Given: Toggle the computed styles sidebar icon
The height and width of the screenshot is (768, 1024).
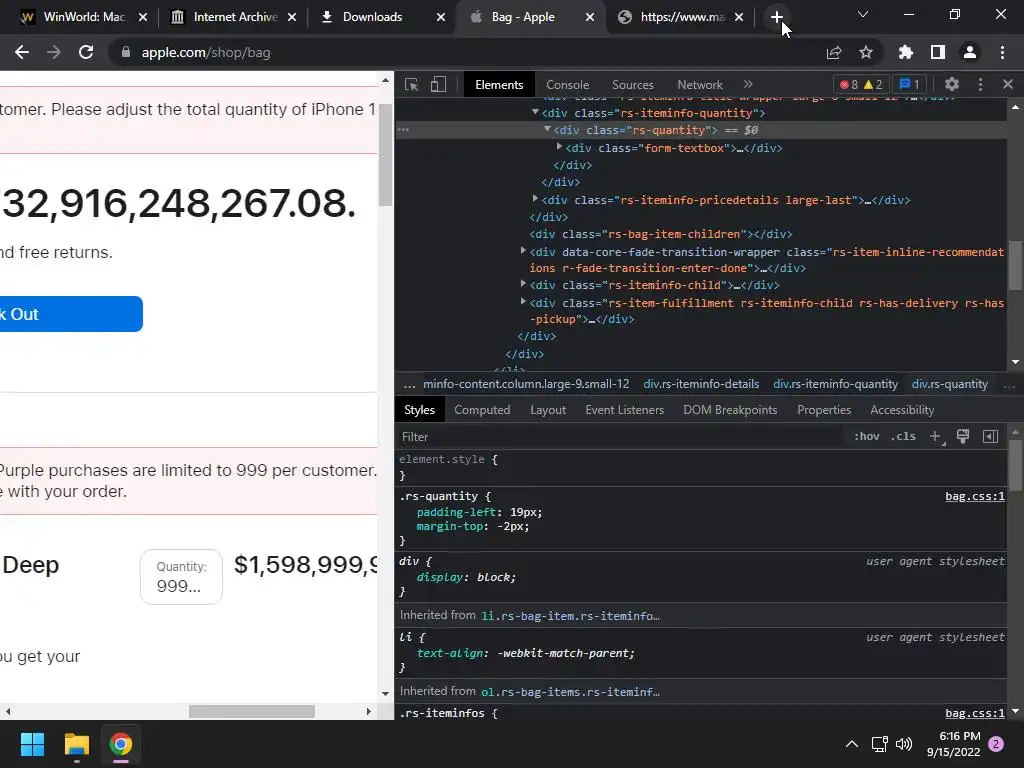Looking at the screenshot, I should (990, 436).
